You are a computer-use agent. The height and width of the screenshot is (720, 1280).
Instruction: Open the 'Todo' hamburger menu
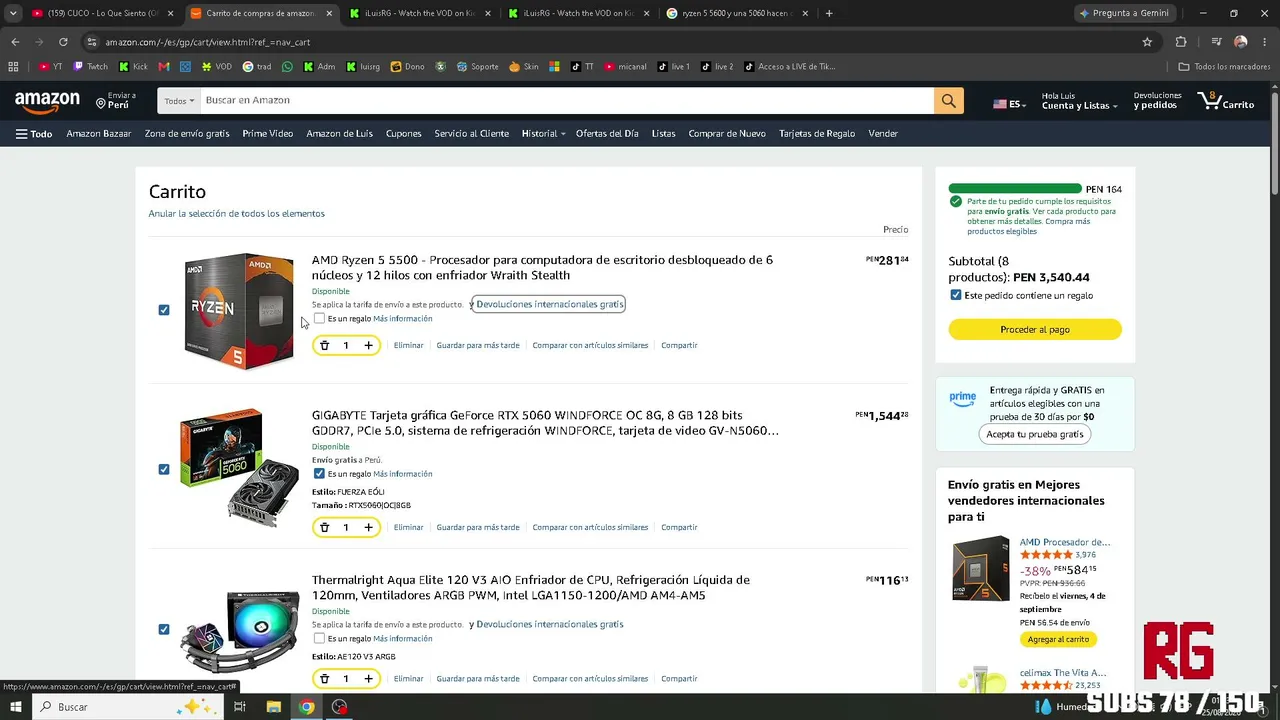point(34,134)
